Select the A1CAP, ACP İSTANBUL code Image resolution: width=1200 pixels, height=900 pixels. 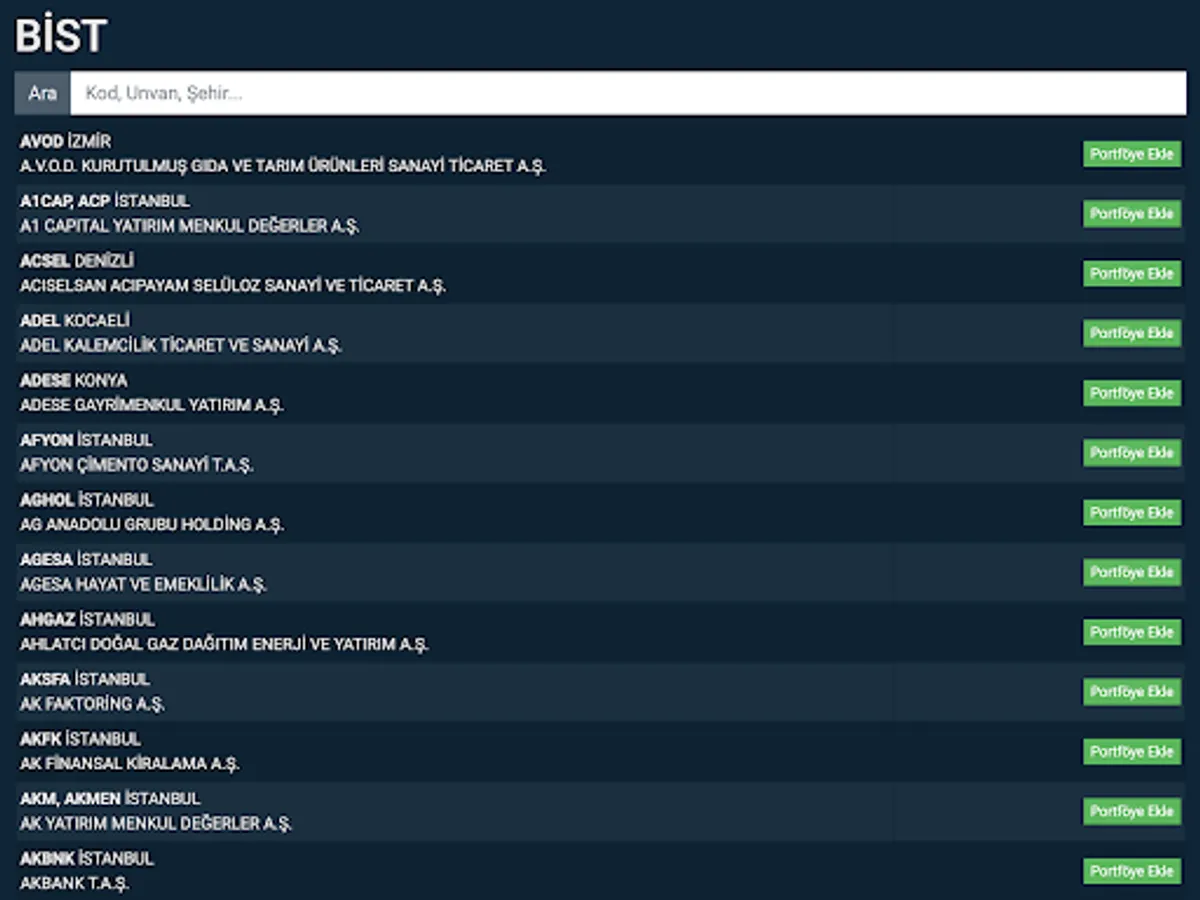(105, 201)
